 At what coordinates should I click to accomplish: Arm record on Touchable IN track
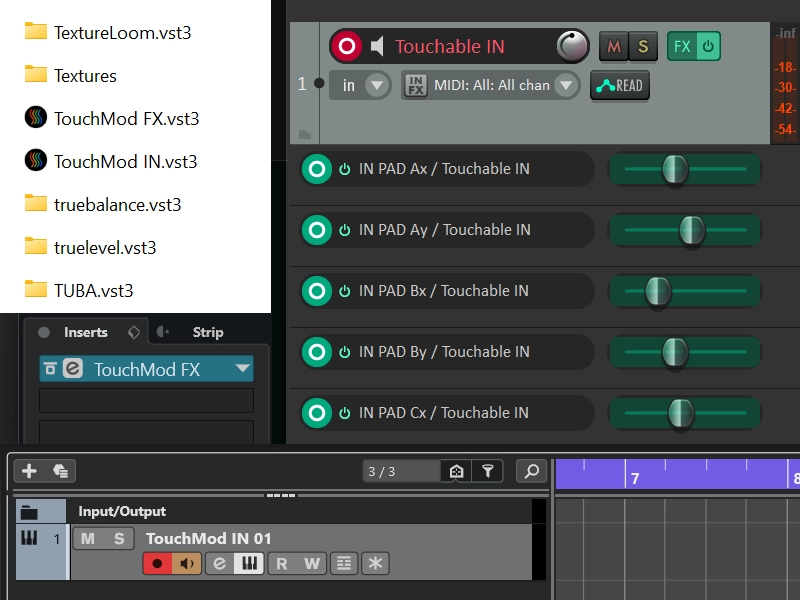(346, 46)
